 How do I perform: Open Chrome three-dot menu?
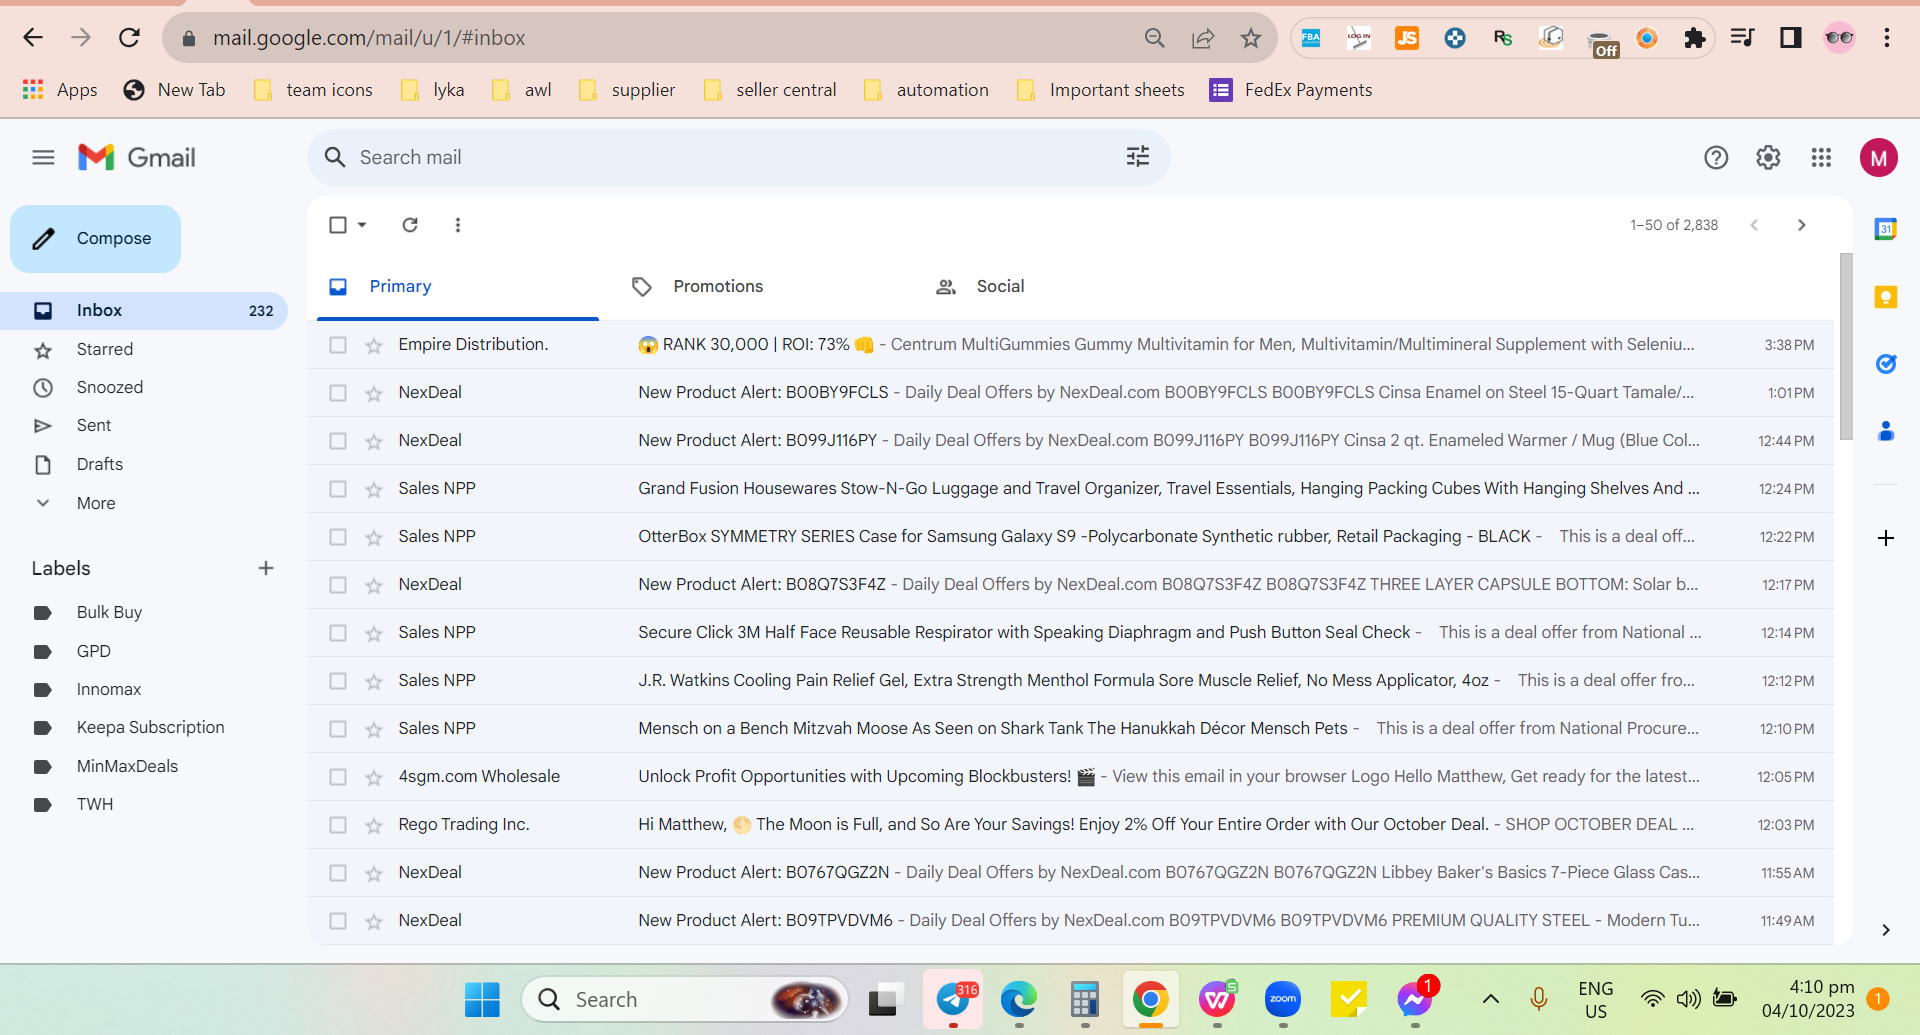tap(1887, 38)
